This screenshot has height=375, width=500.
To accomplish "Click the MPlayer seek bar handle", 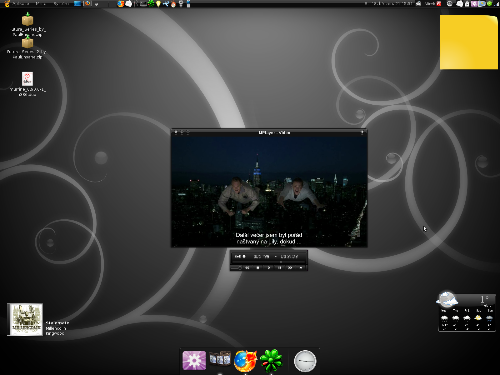I will [x=281, y=262].
